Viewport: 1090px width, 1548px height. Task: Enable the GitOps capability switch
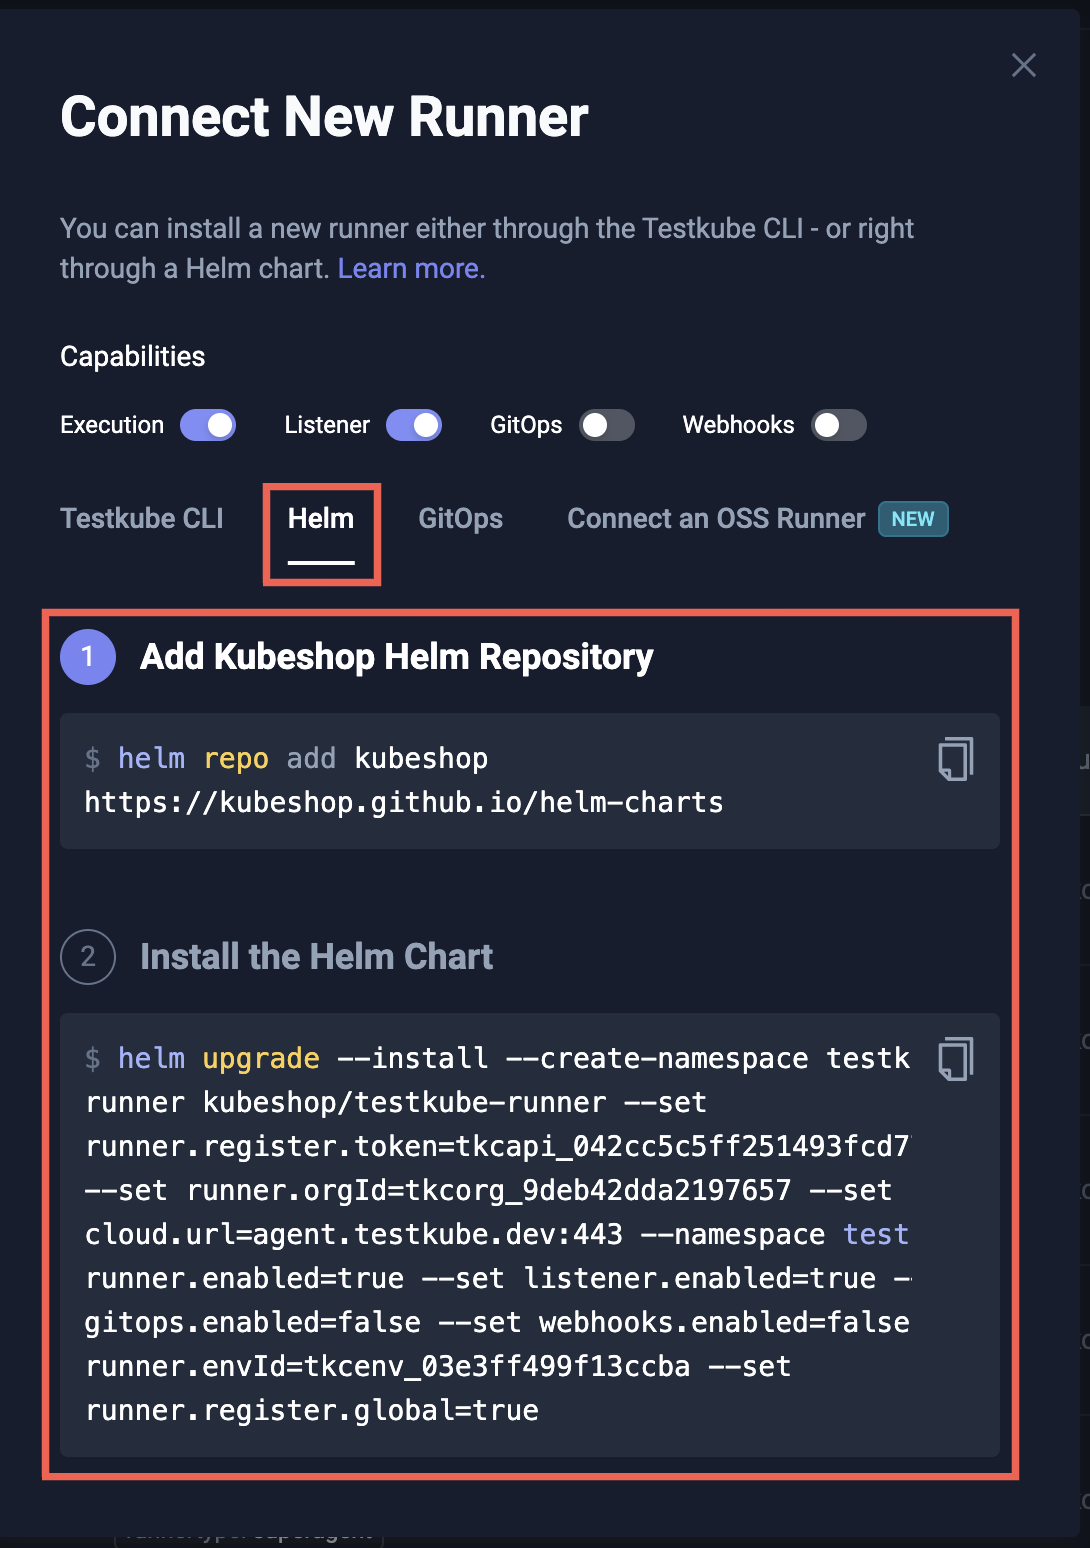[607, 425]
